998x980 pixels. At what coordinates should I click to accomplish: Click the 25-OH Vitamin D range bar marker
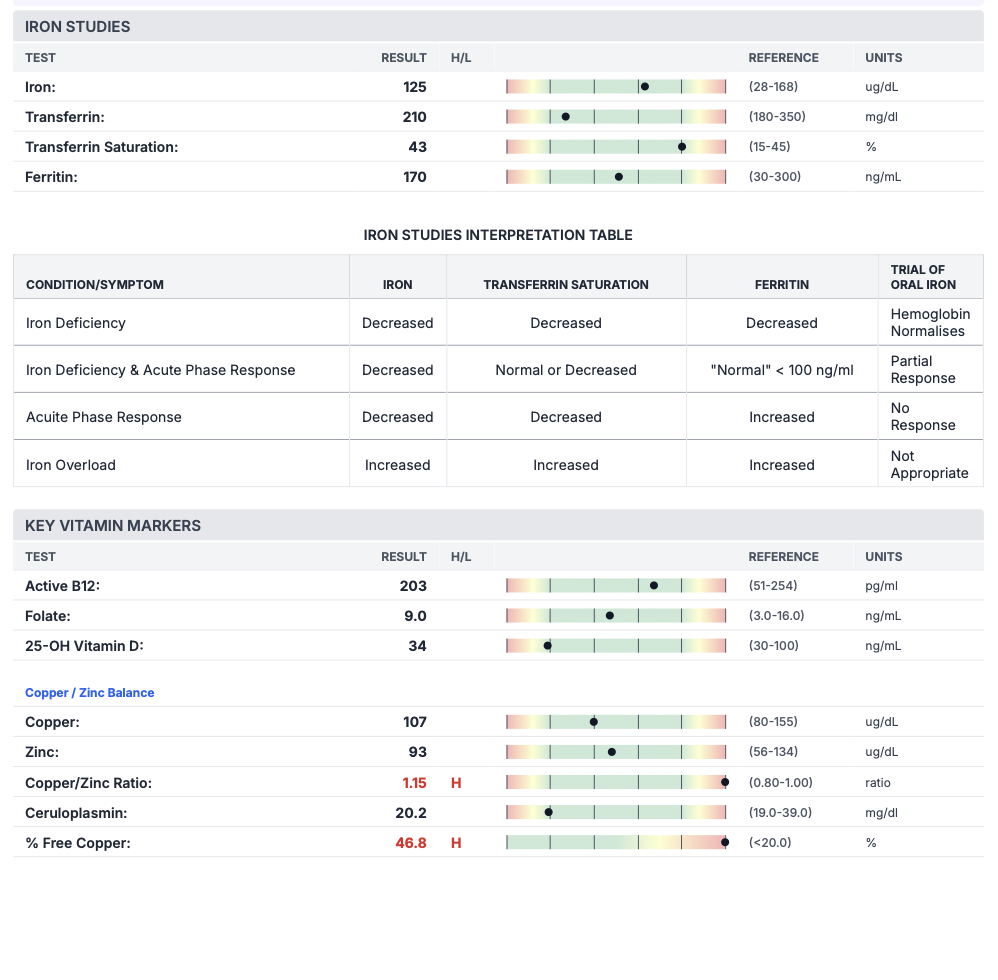[547, 646]
